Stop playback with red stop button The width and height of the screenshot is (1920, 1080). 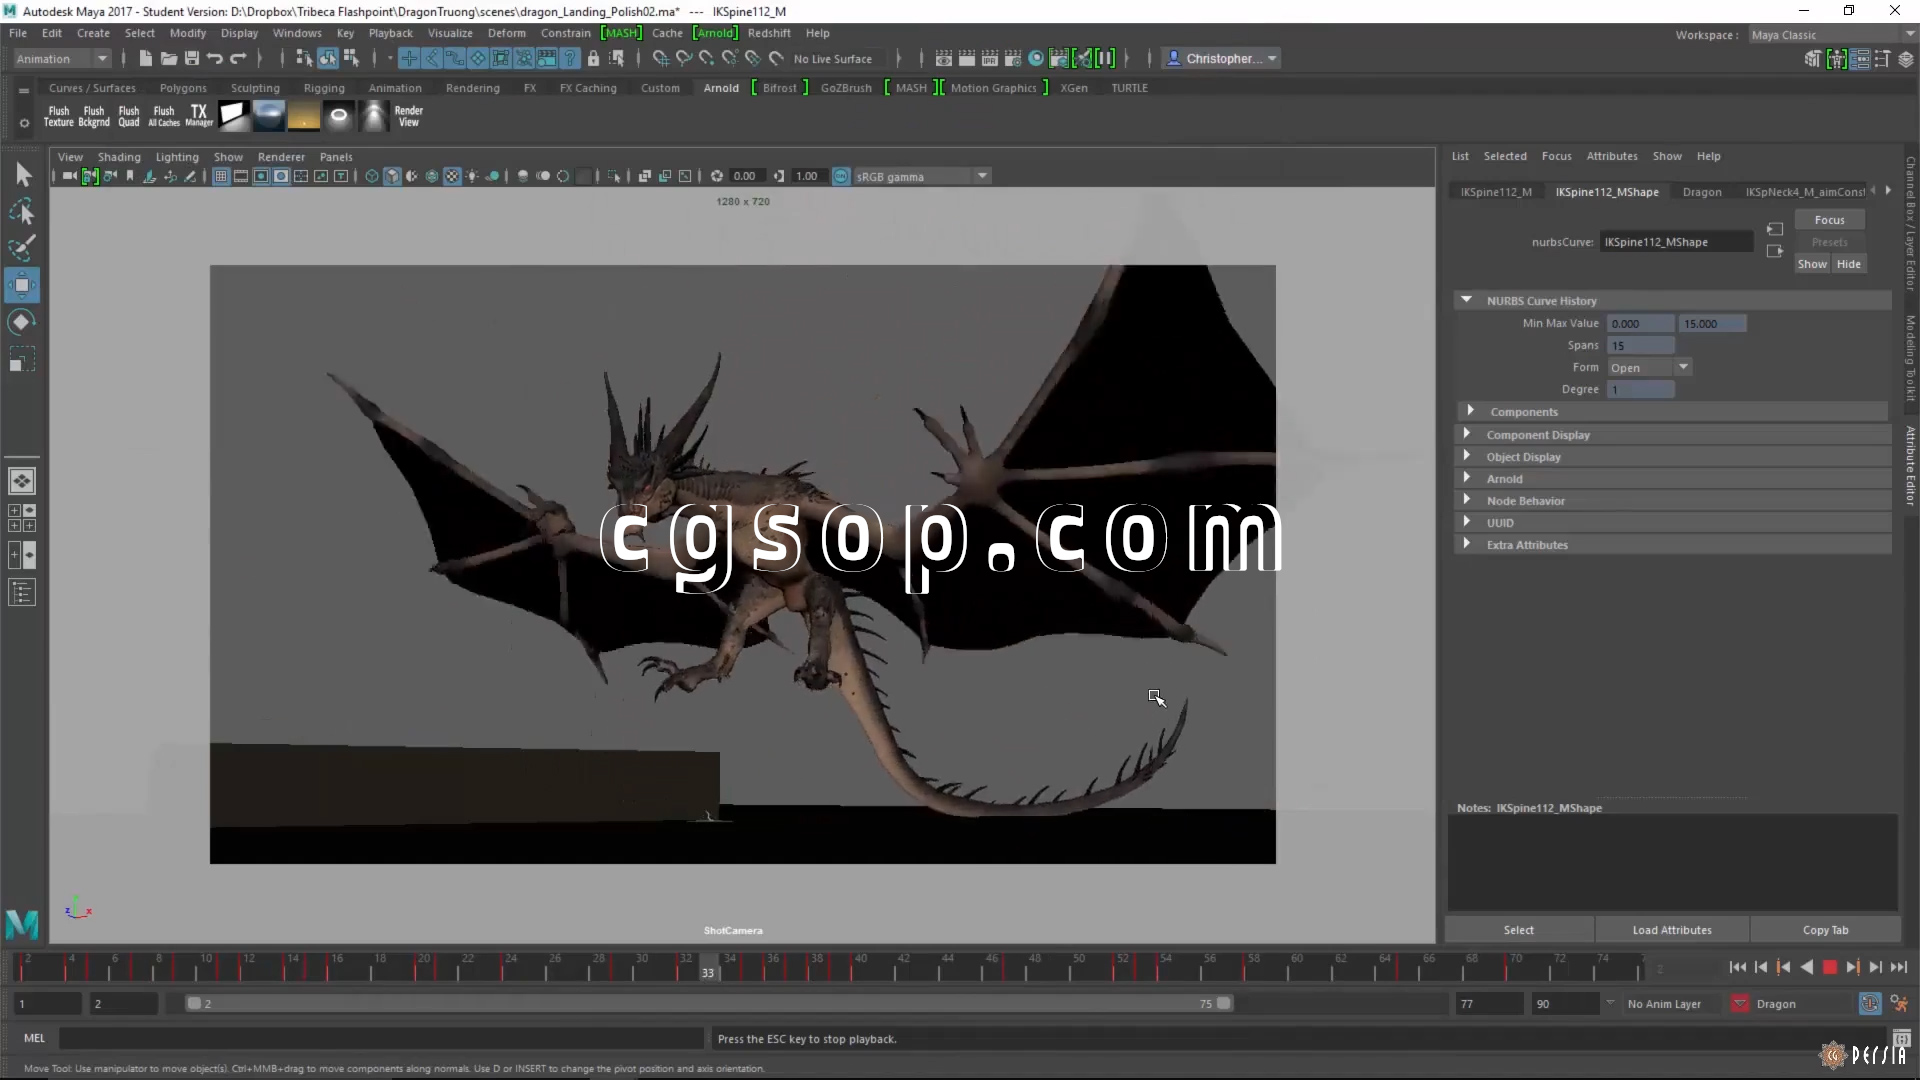click(x=1829, y=967)
